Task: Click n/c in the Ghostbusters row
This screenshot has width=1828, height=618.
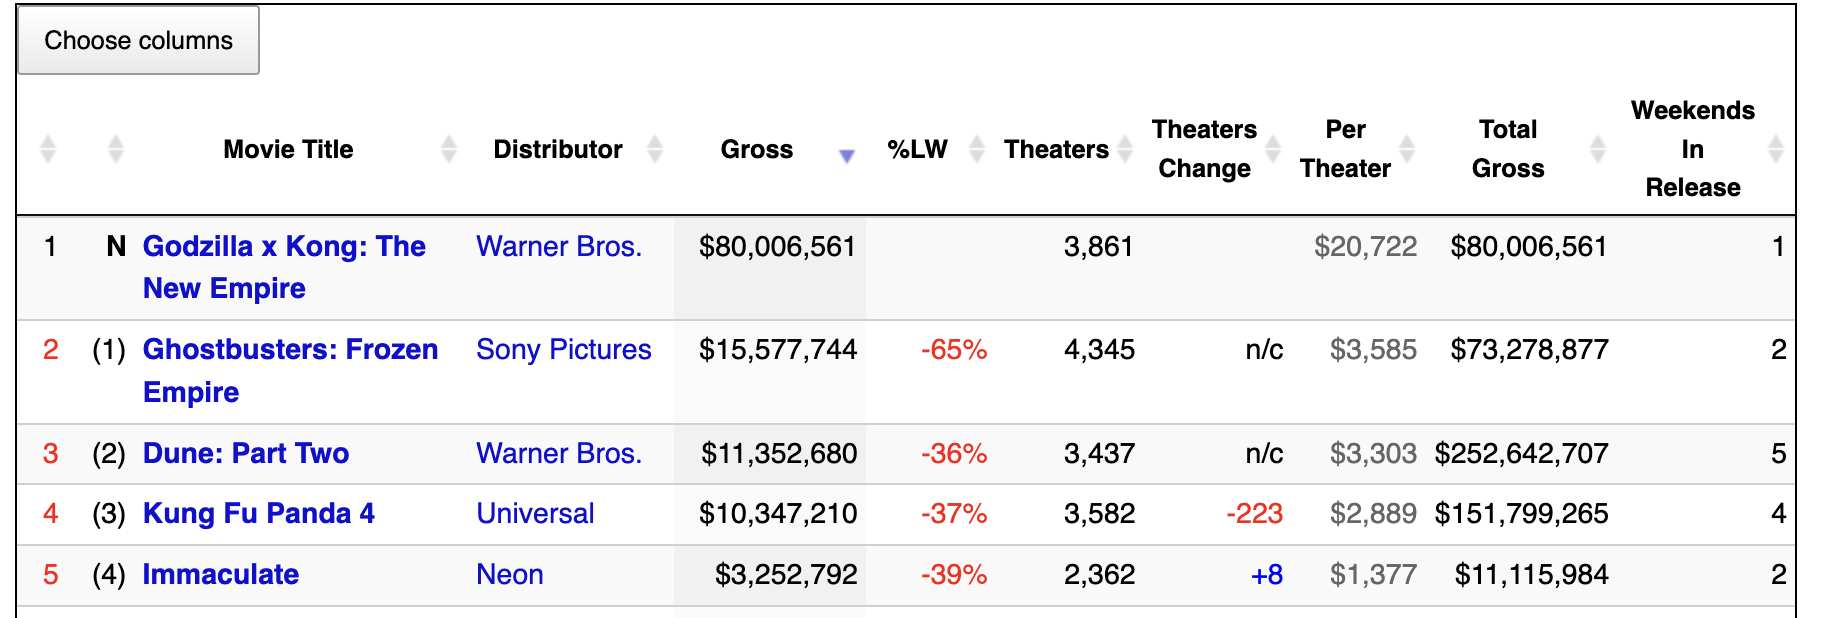Action: [x=1264, y=349]
